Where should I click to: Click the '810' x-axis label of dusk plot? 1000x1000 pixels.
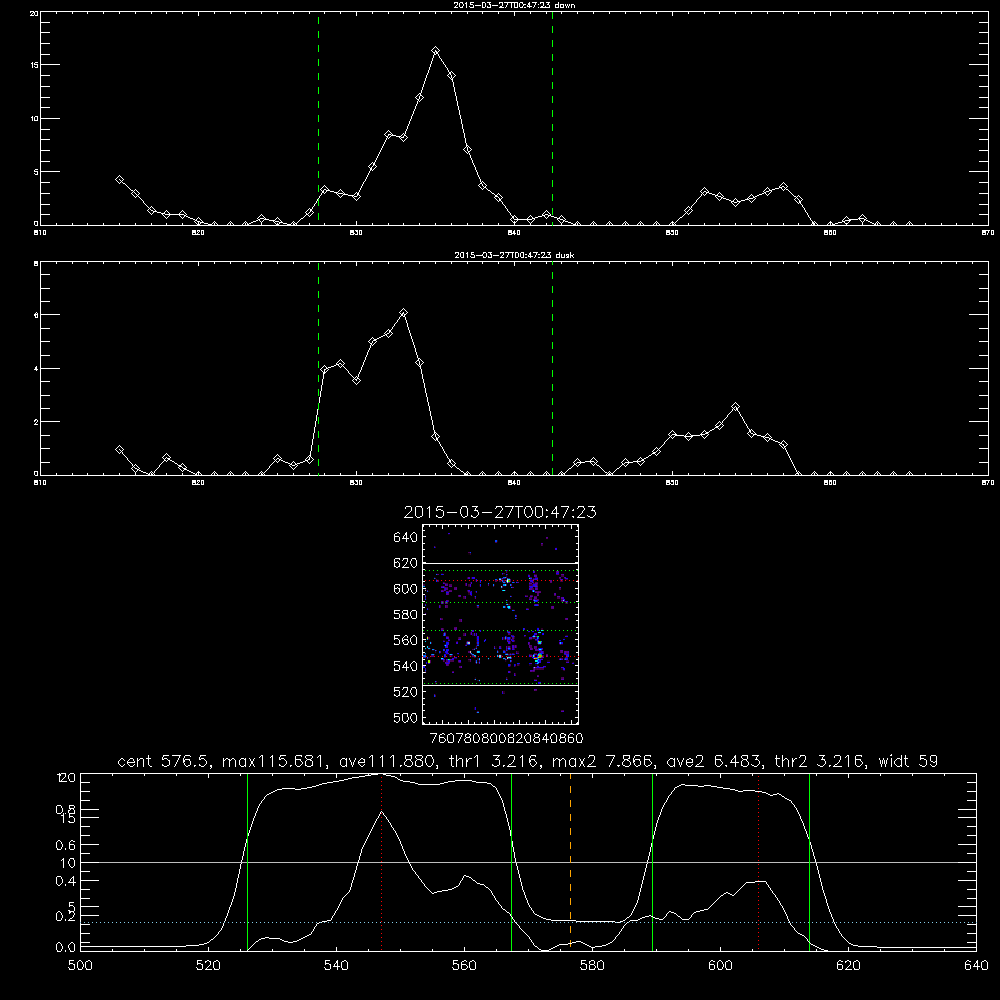pyautogui.click(x=40, y=483)
